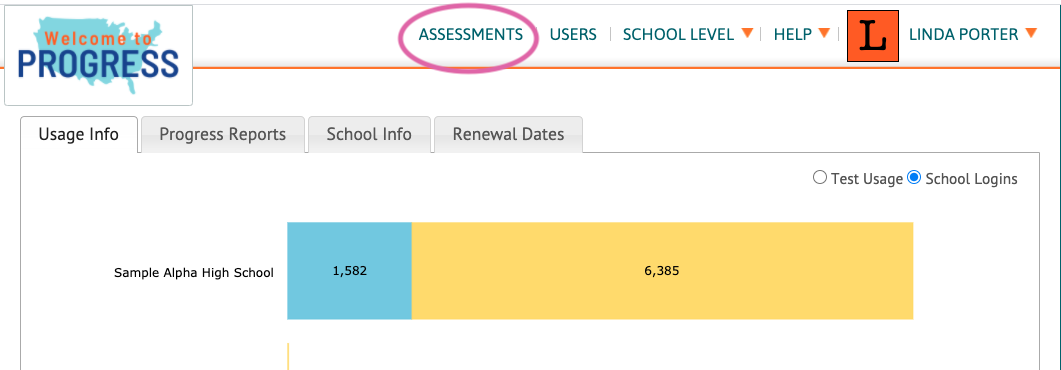Click the blue 1,582 bar segment
This screenshot has width=1061, height=370.
349,271
